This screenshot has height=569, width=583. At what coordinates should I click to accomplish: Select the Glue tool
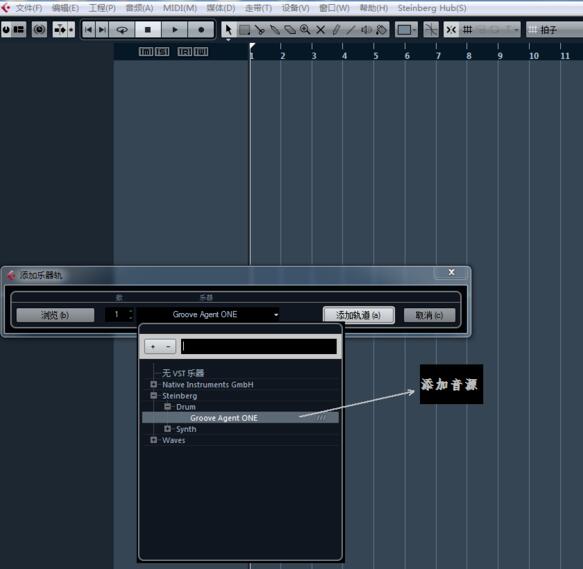[x=275, y=30]
